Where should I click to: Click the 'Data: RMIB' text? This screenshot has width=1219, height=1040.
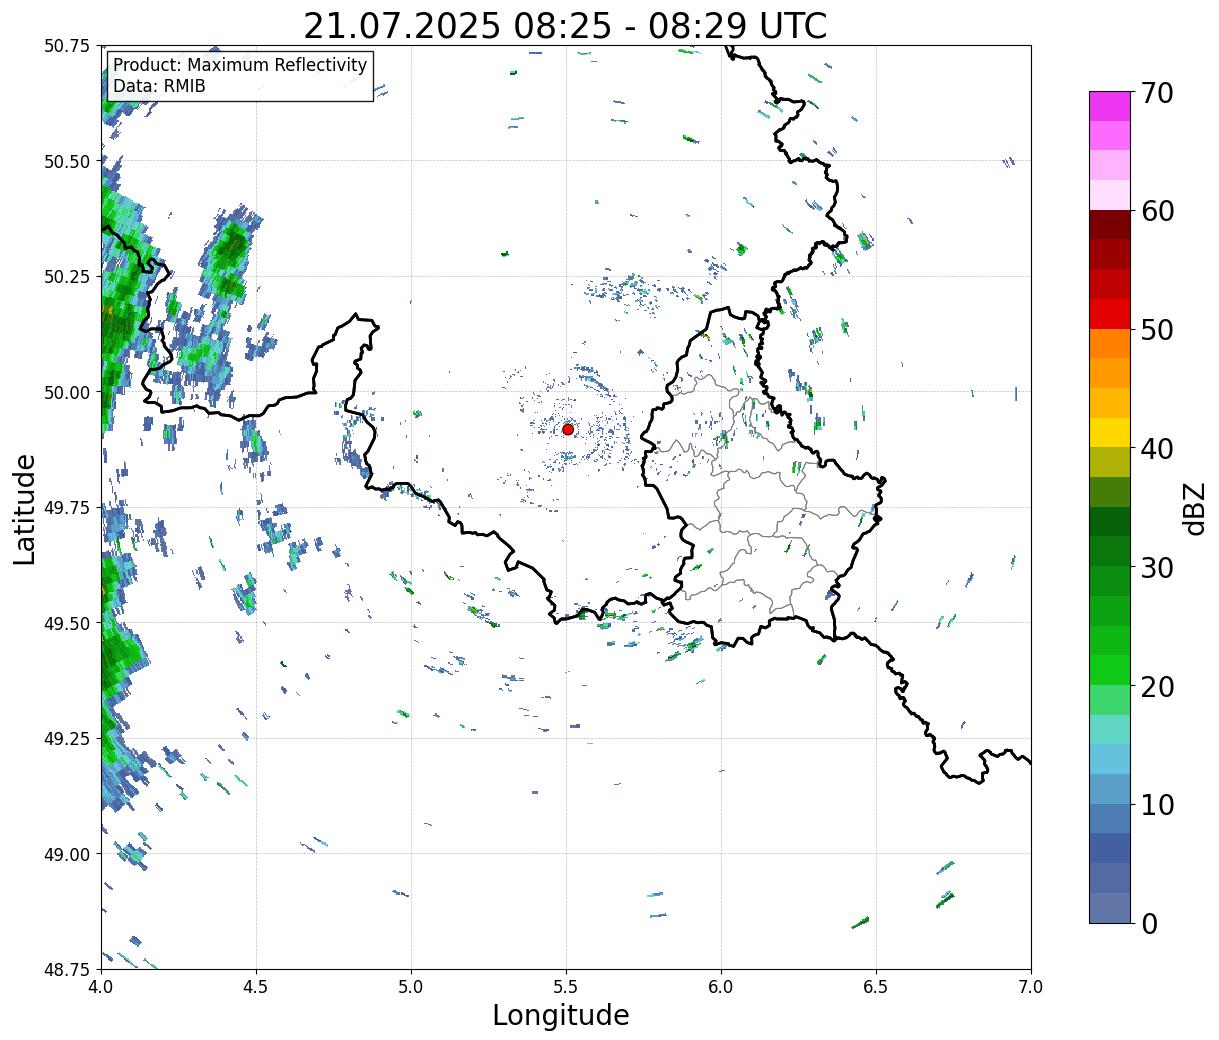click(x=159, y=86)
